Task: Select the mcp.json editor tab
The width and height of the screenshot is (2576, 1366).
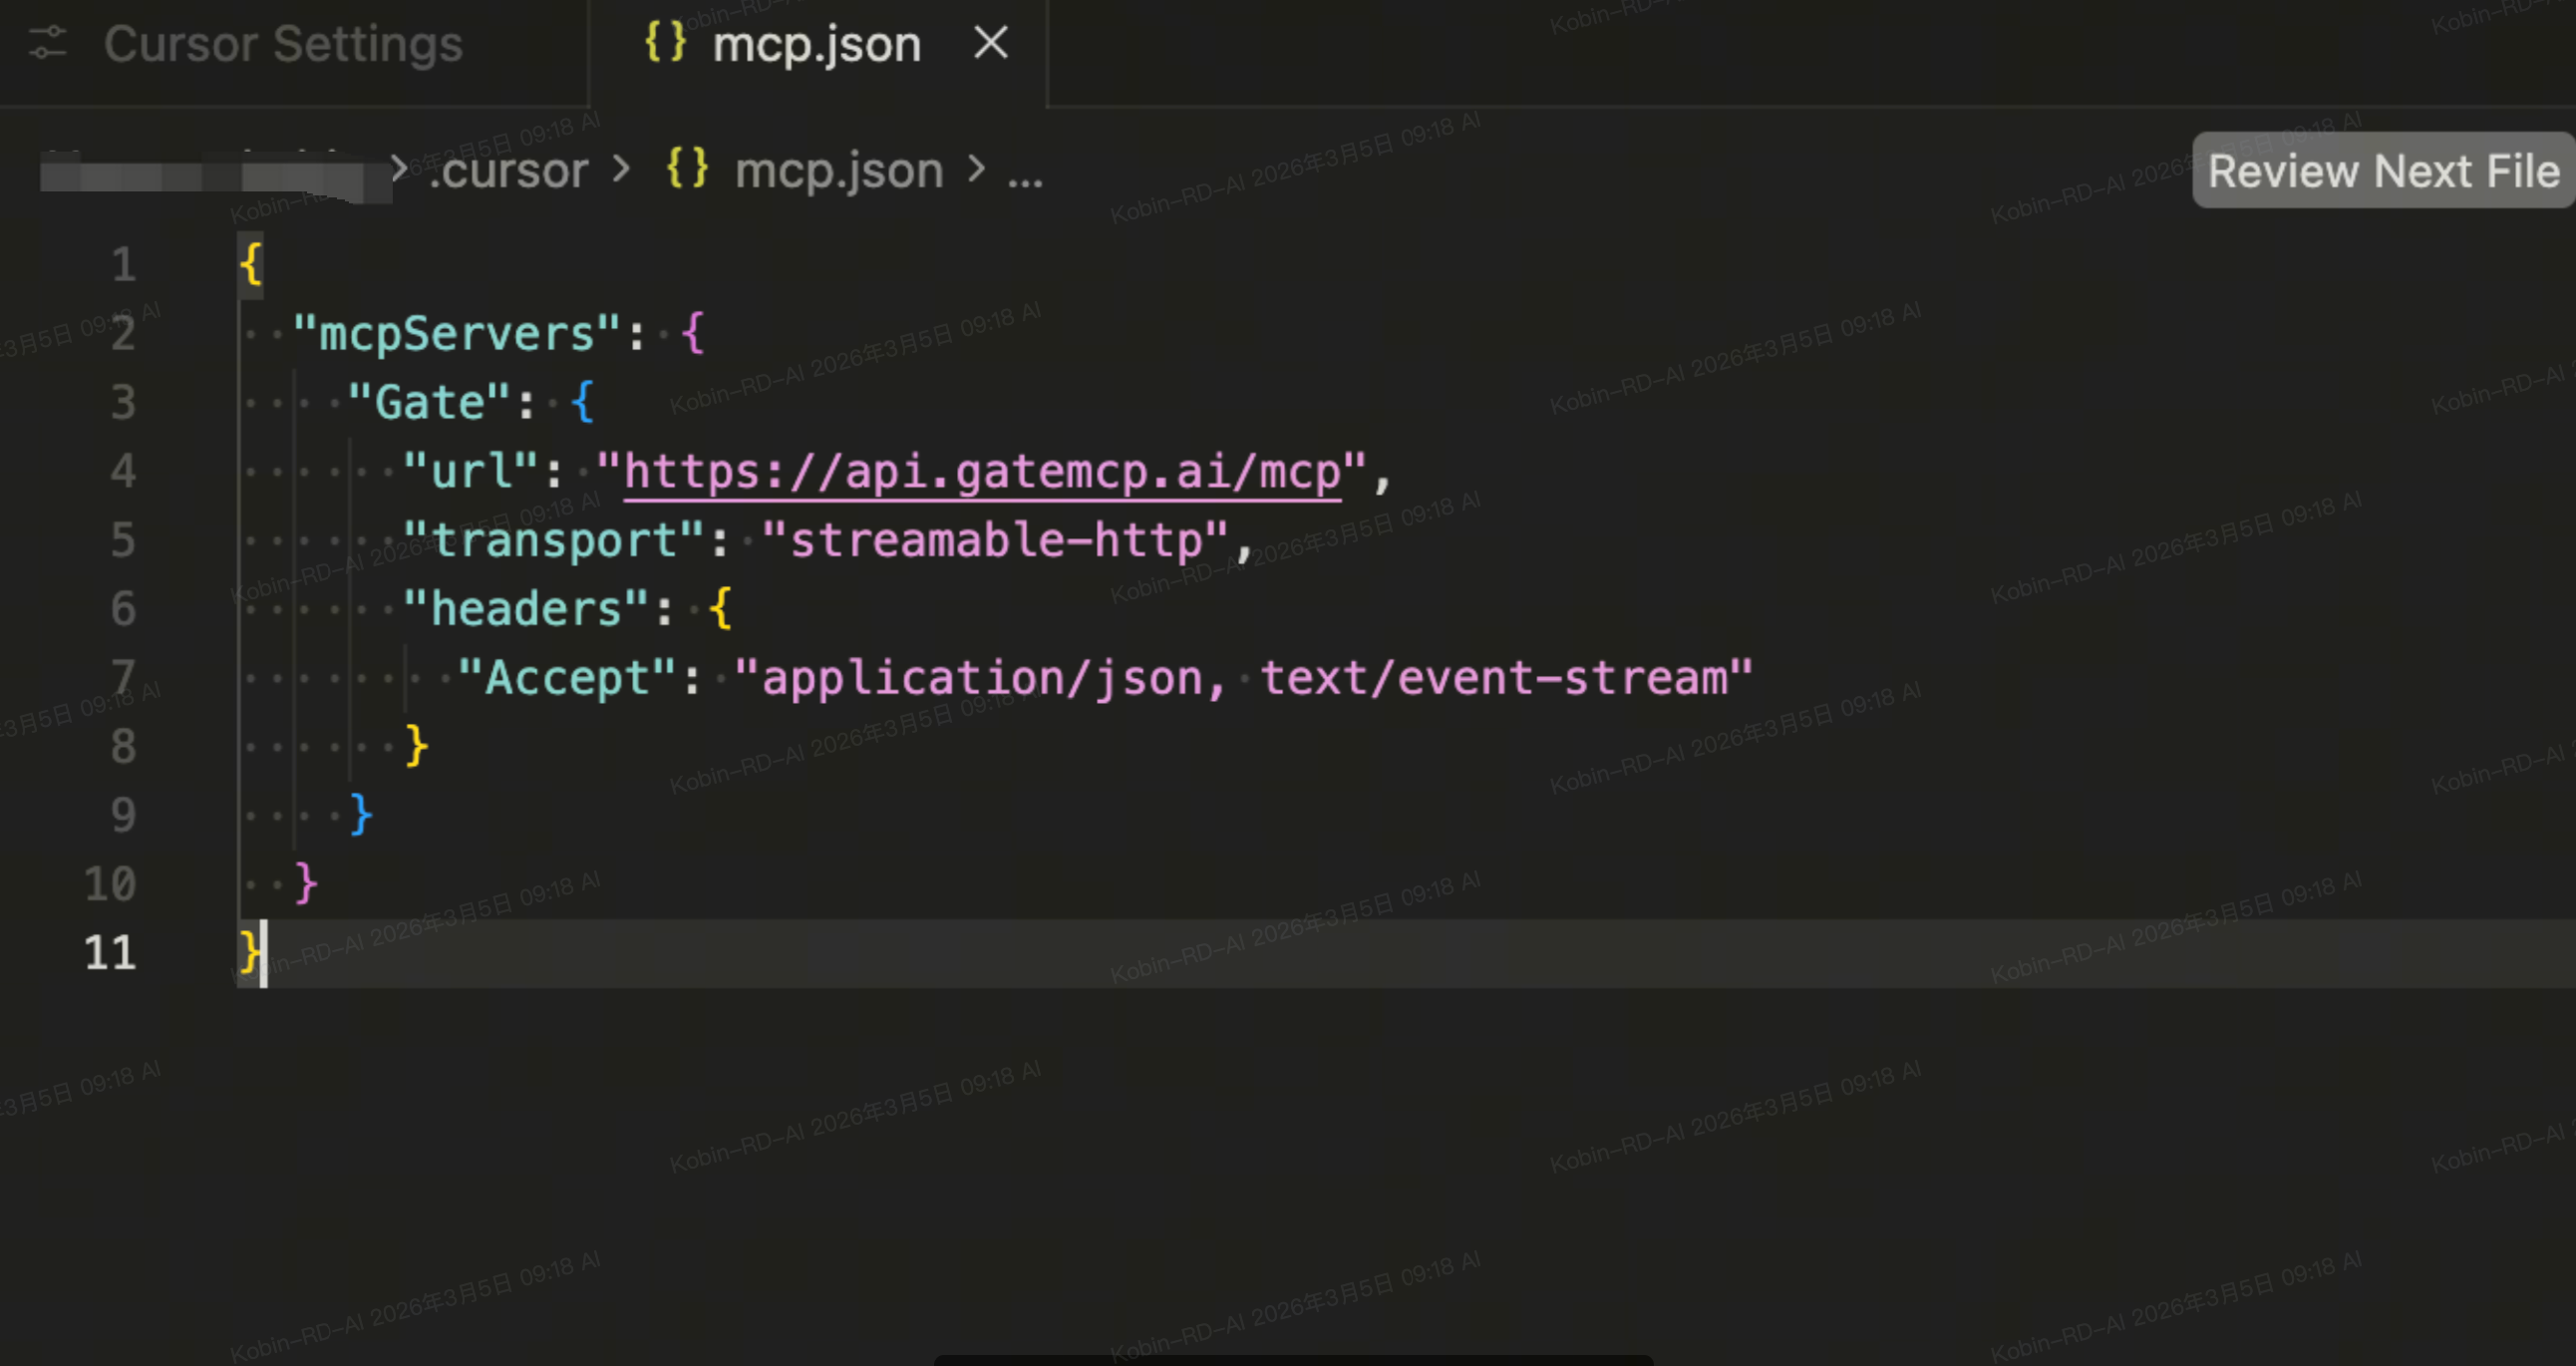Action: coord(816,45)
